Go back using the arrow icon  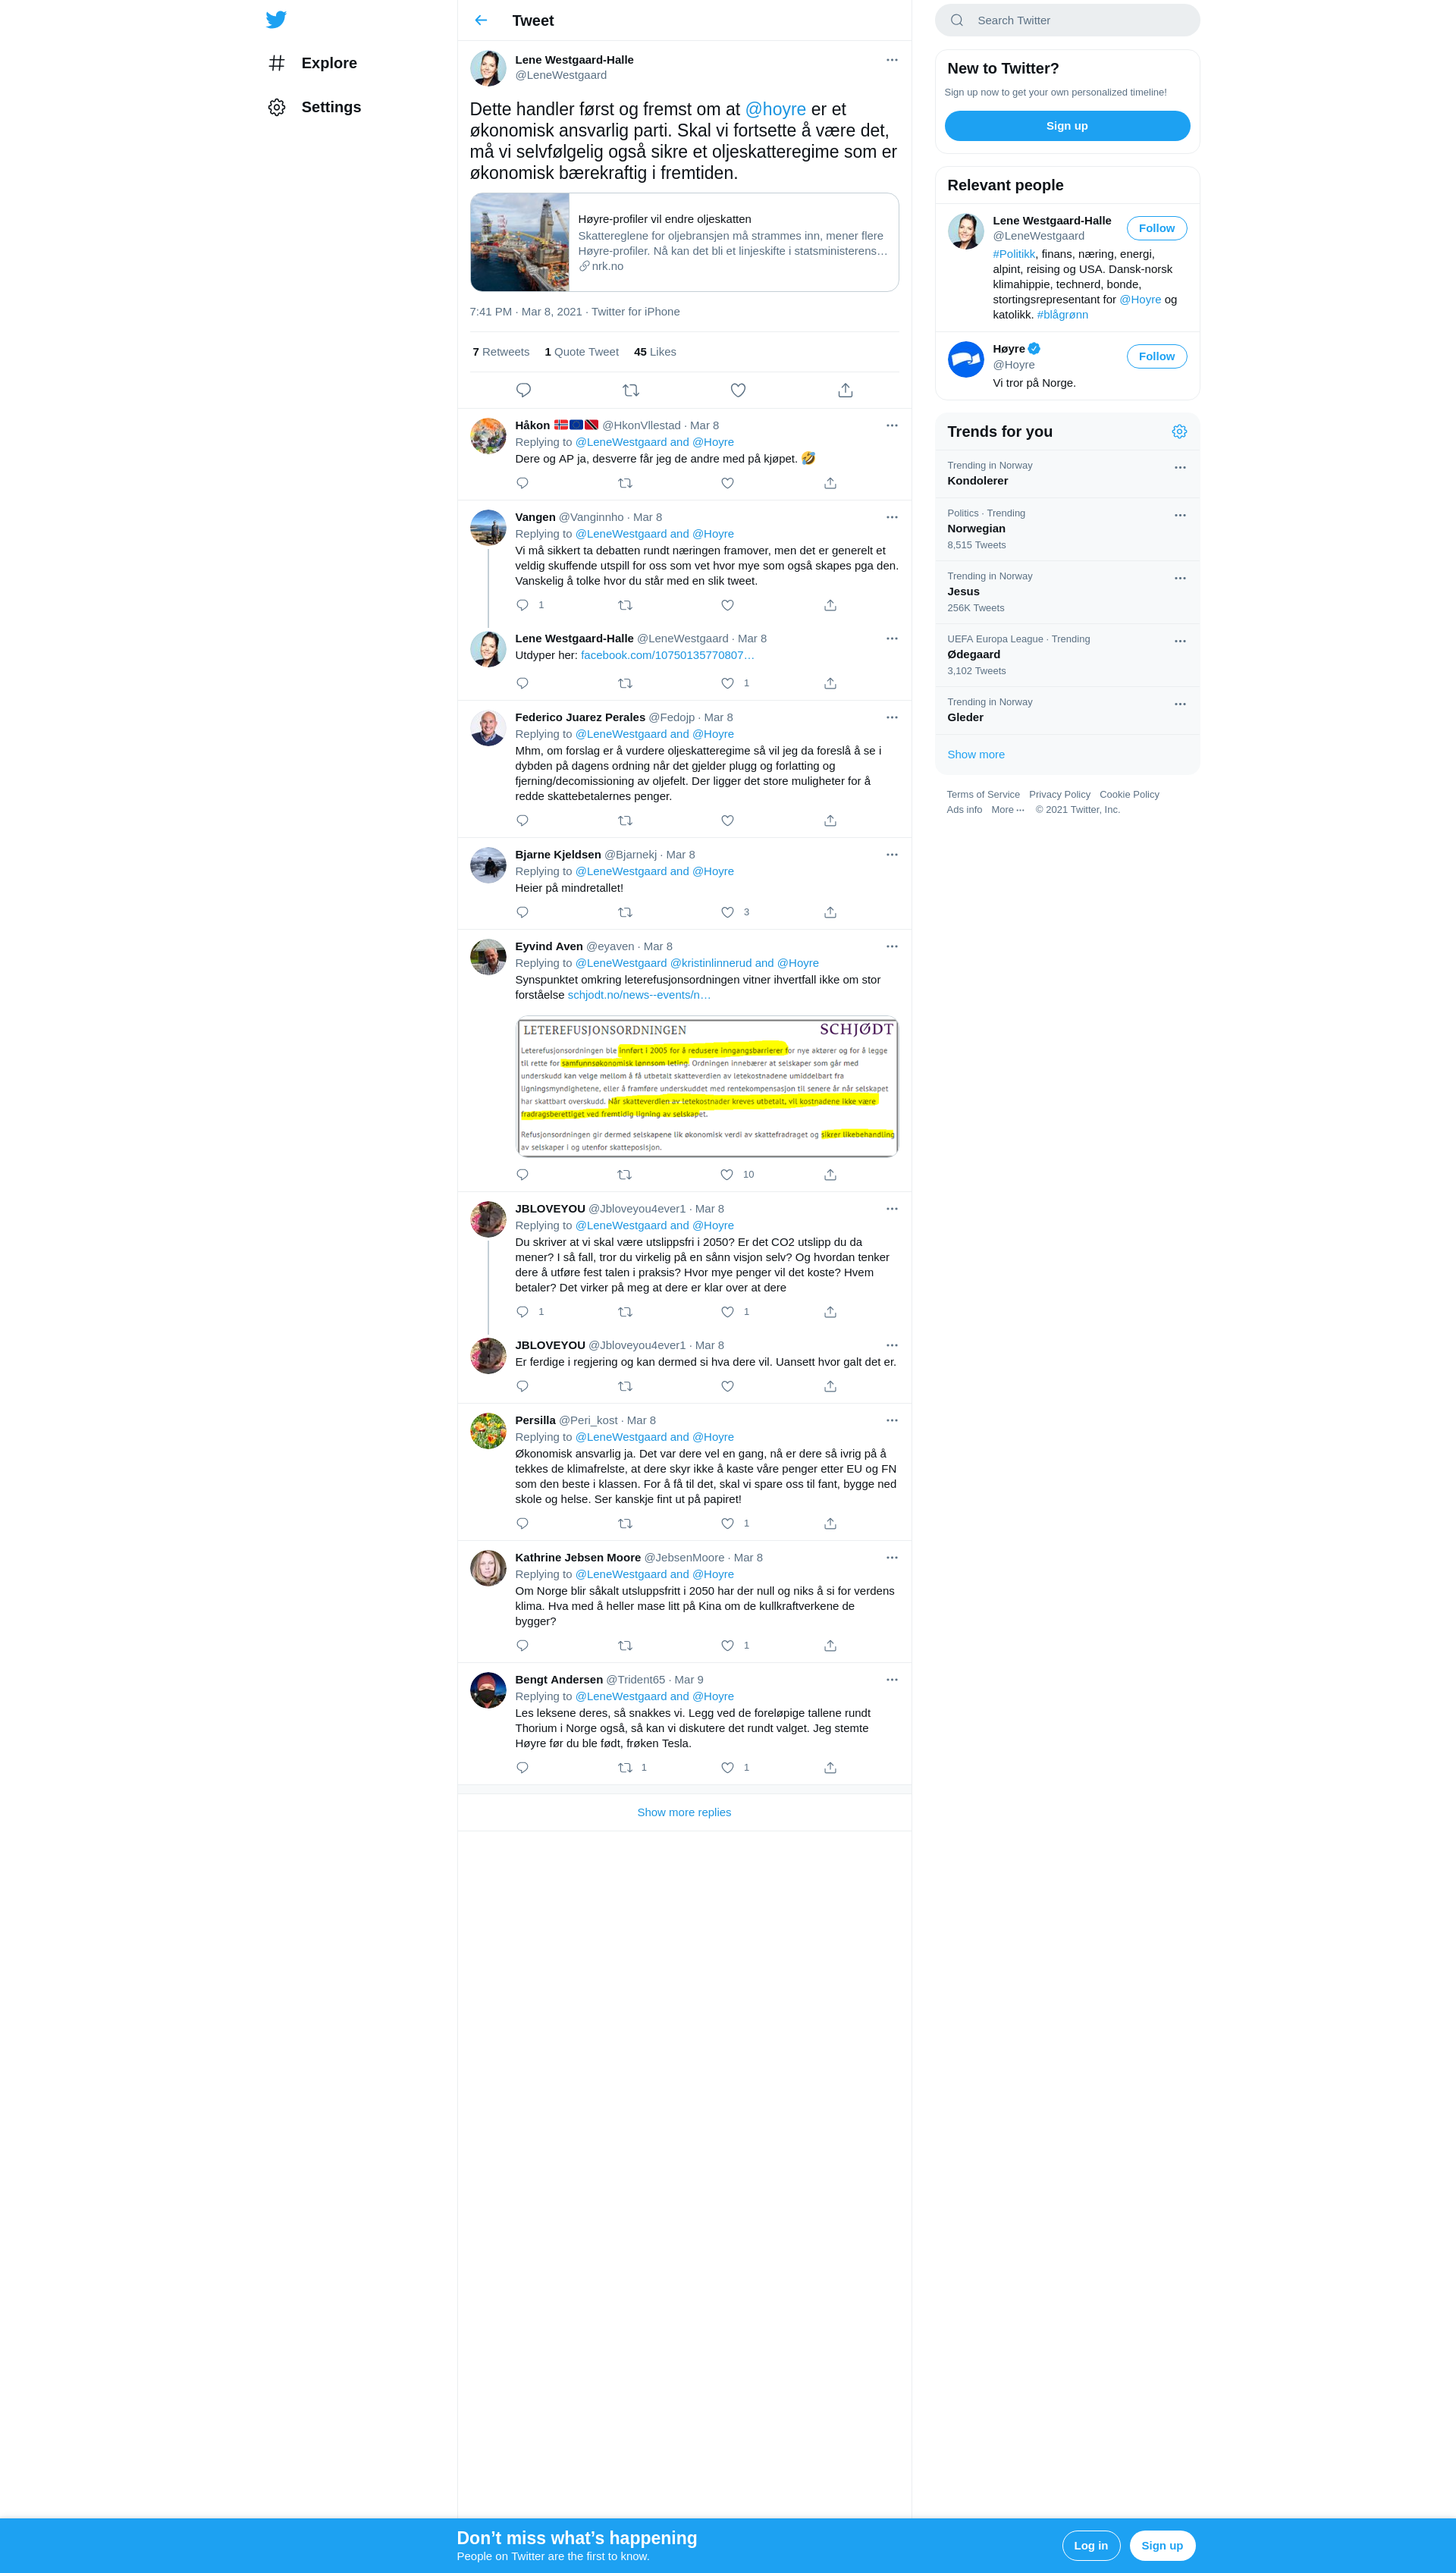pos(481,20)
